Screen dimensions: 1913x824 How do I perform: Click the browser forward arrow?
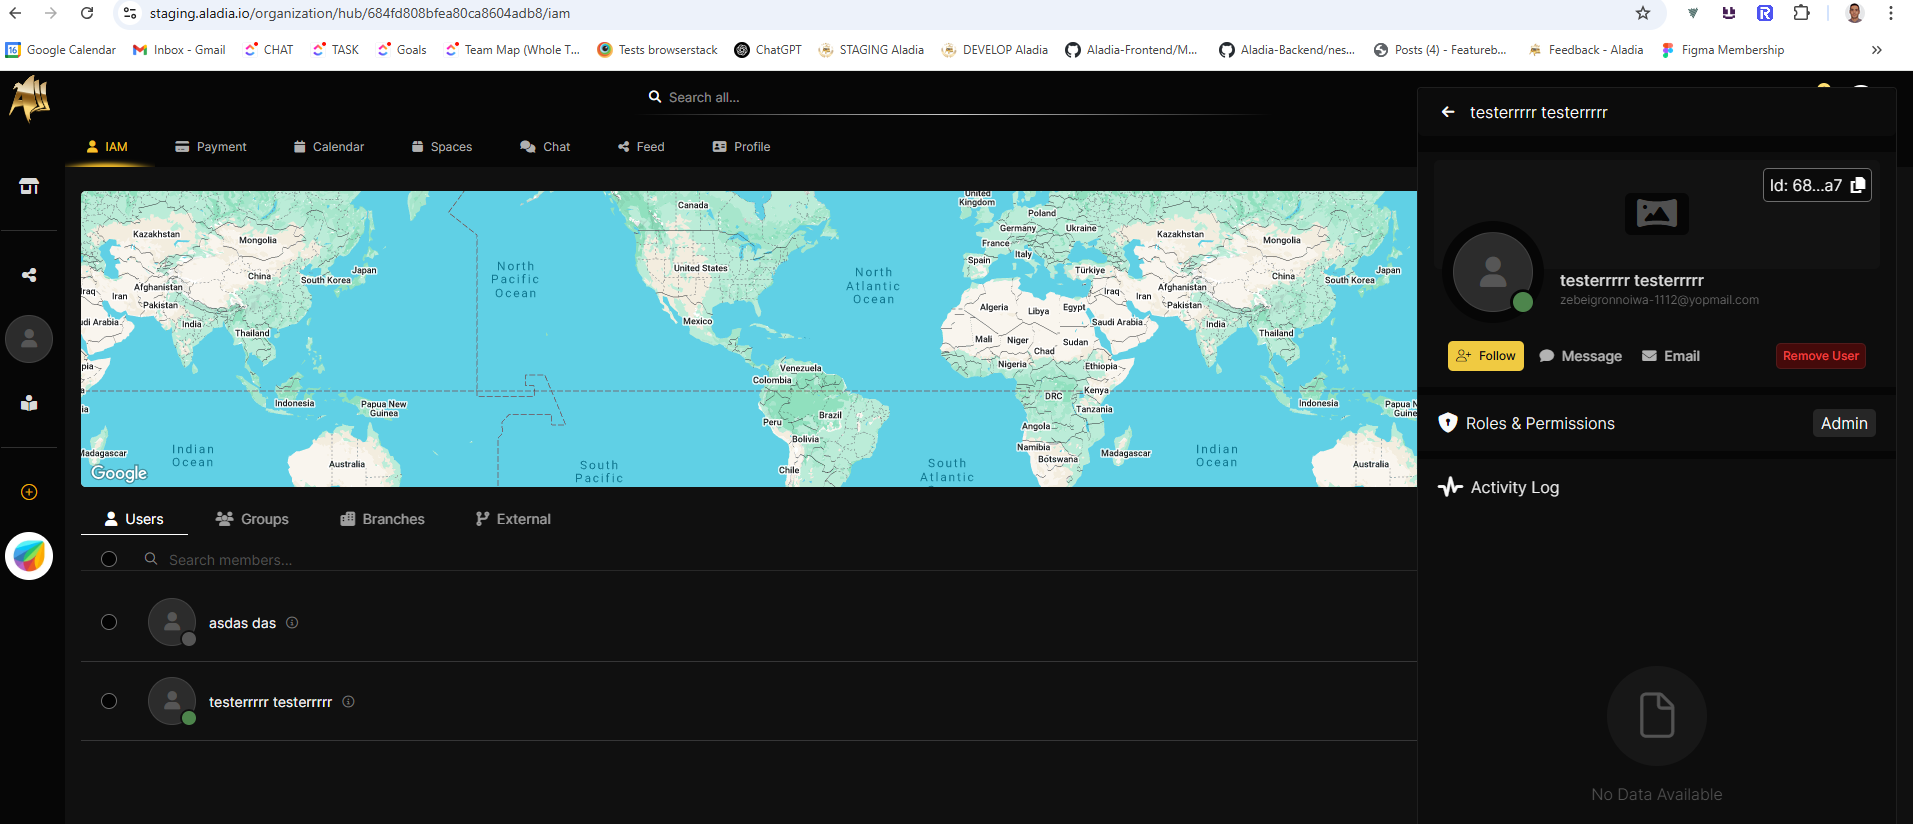51,13
